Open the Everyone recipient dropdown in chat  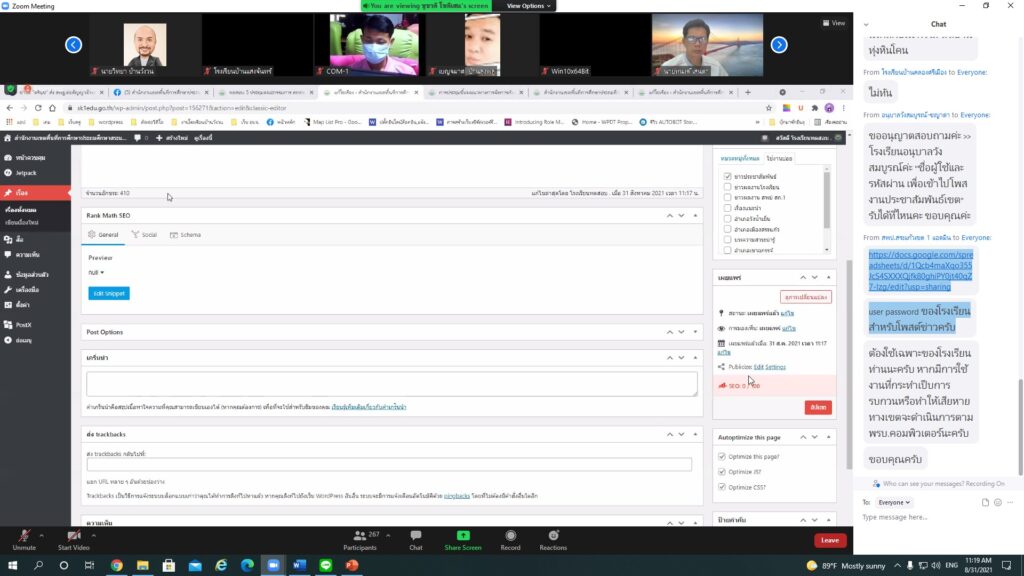pos(894,502)
